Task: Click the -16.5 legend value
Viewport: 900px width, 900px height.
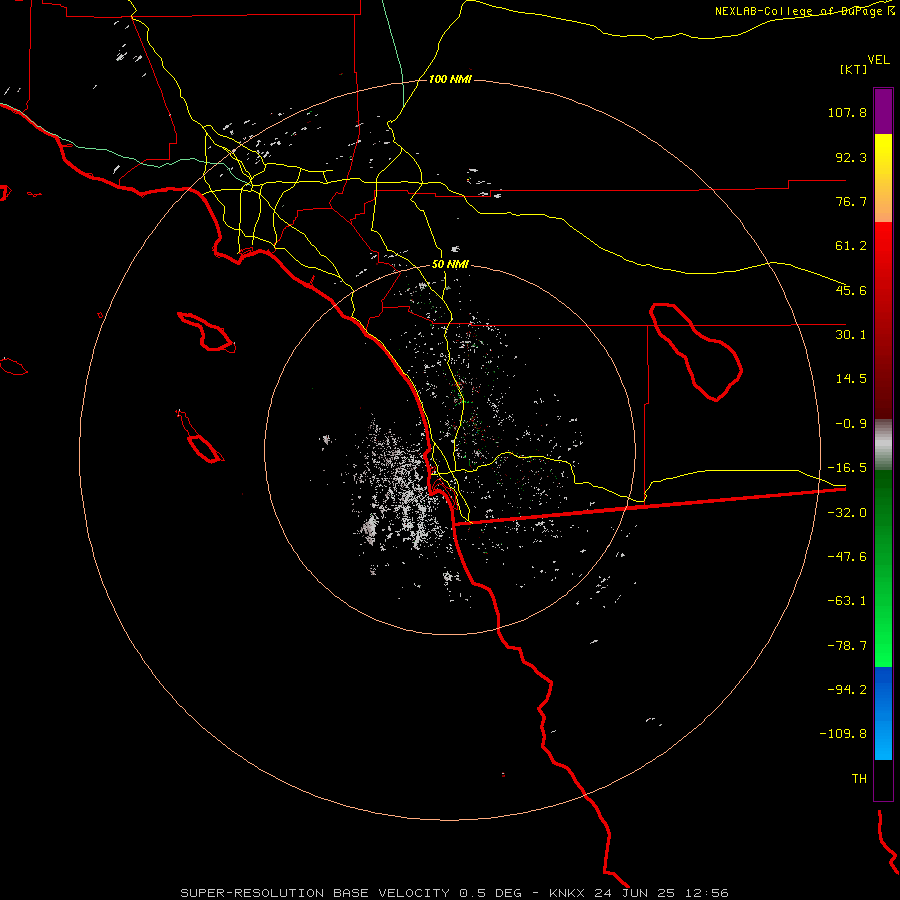Action: point(847,468)
